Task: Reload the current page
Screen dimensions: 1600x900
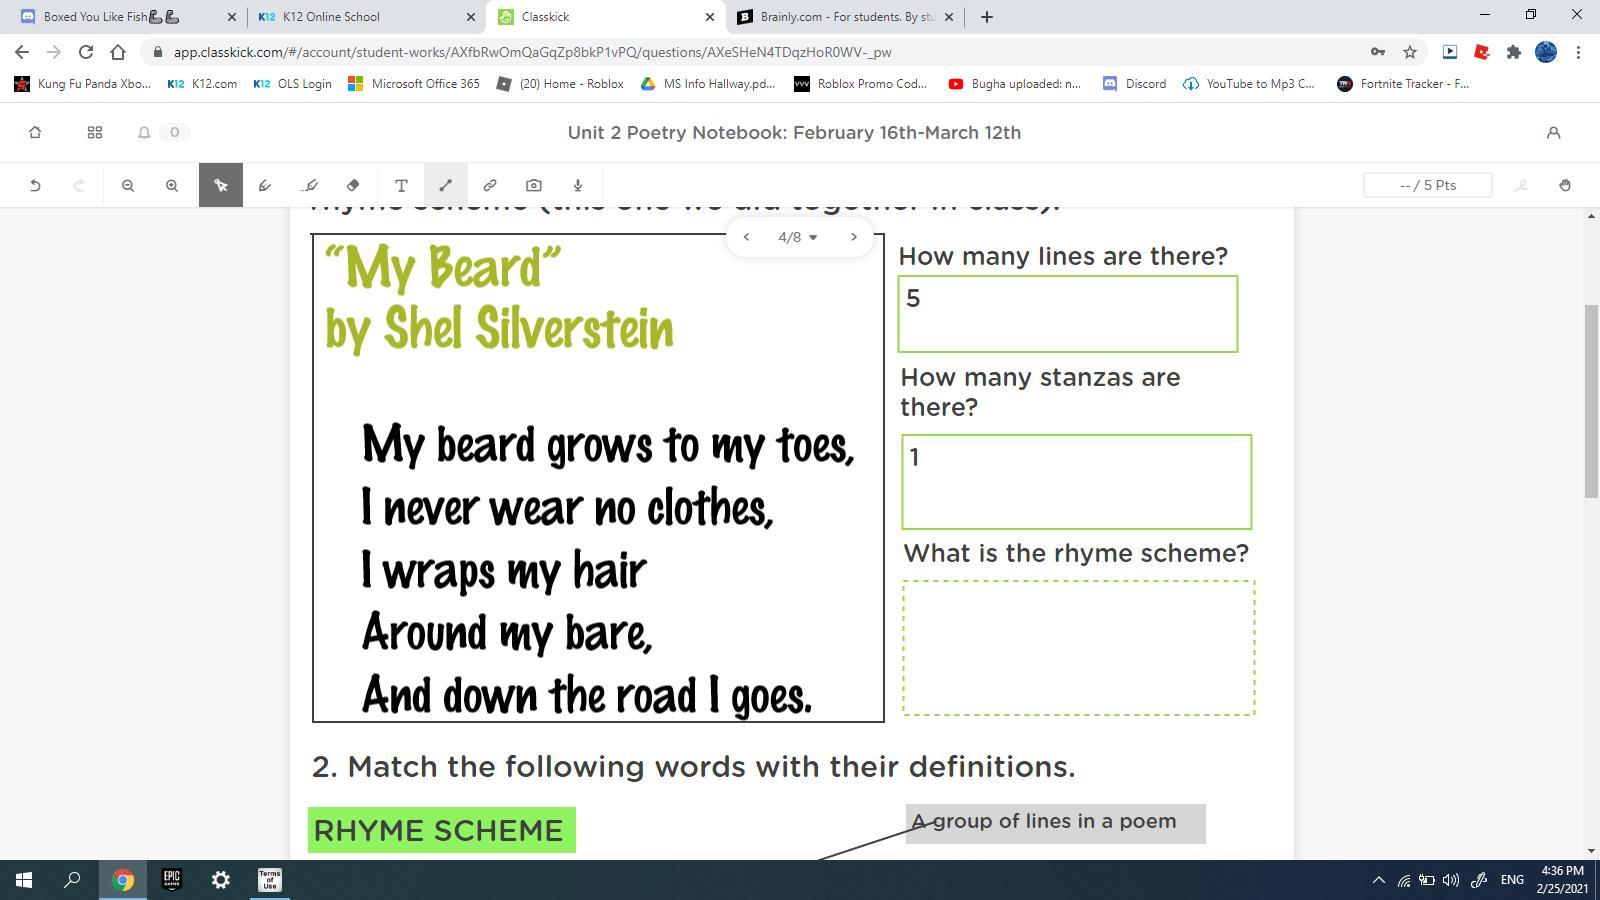Action: tap(86, 52)
